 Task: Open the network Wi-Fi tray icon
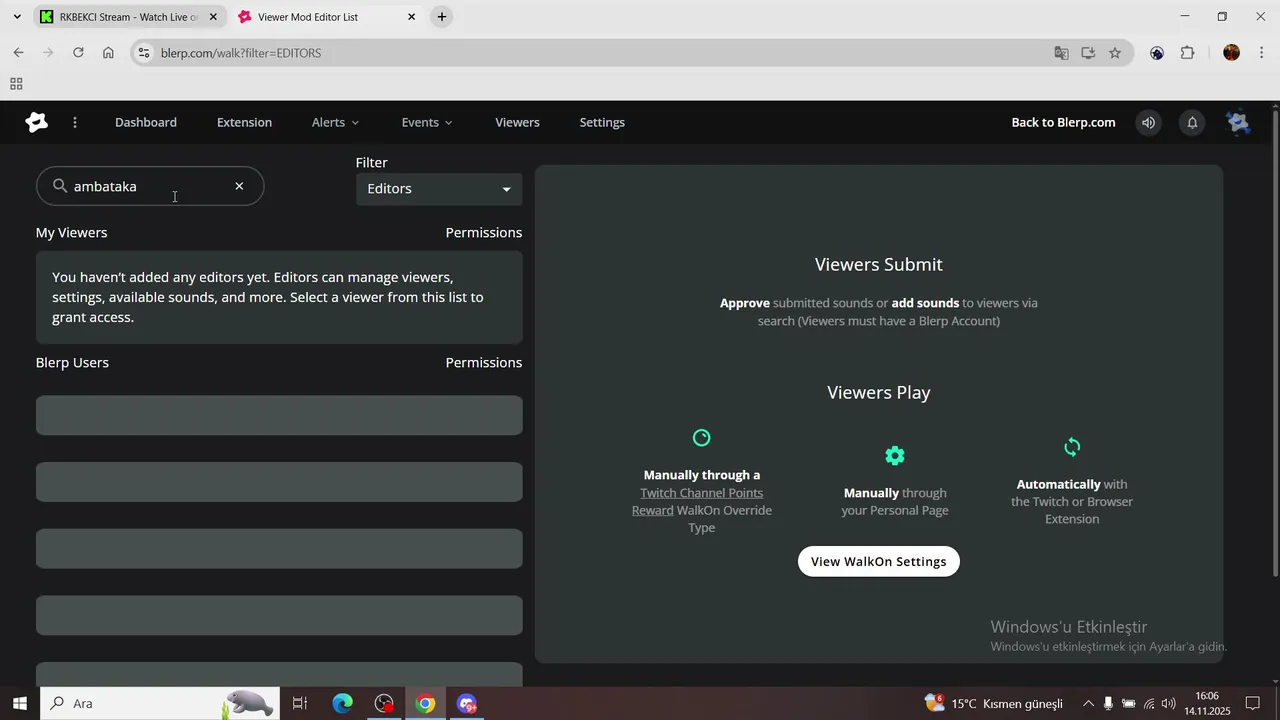(1149, 704)
